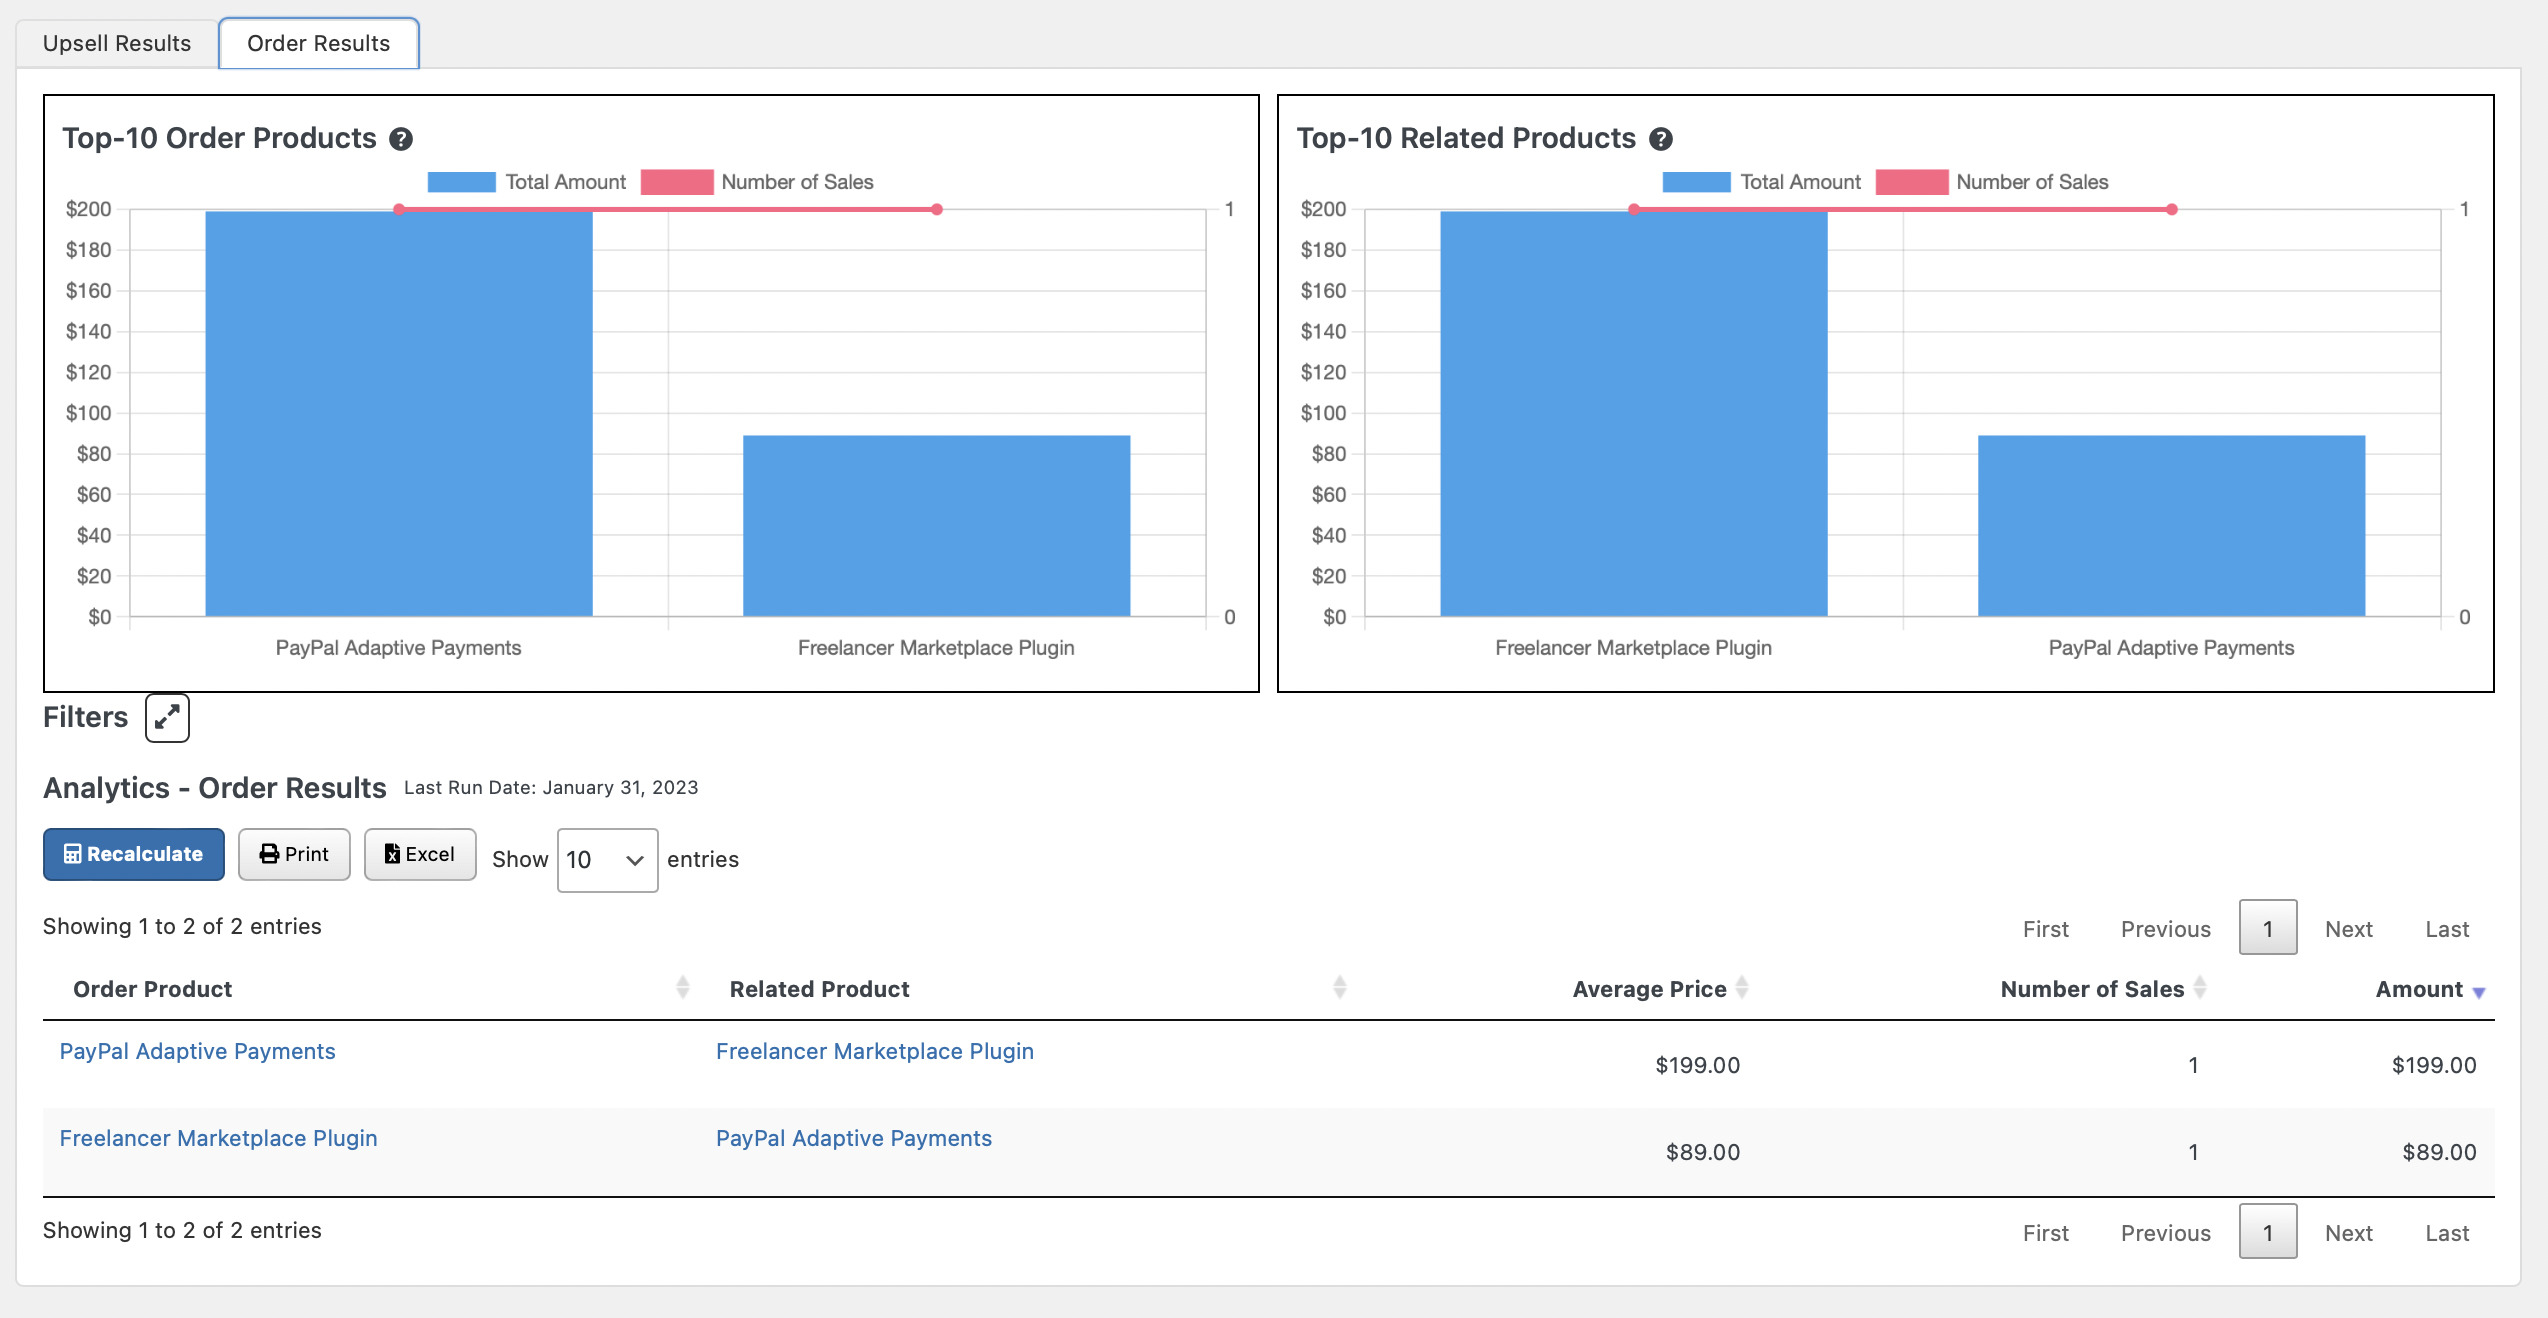The width and height of the screenshot is (2548, 1318).
Task: Toggle Total Amount legend in Order Products chart
Action: (527, 182)
